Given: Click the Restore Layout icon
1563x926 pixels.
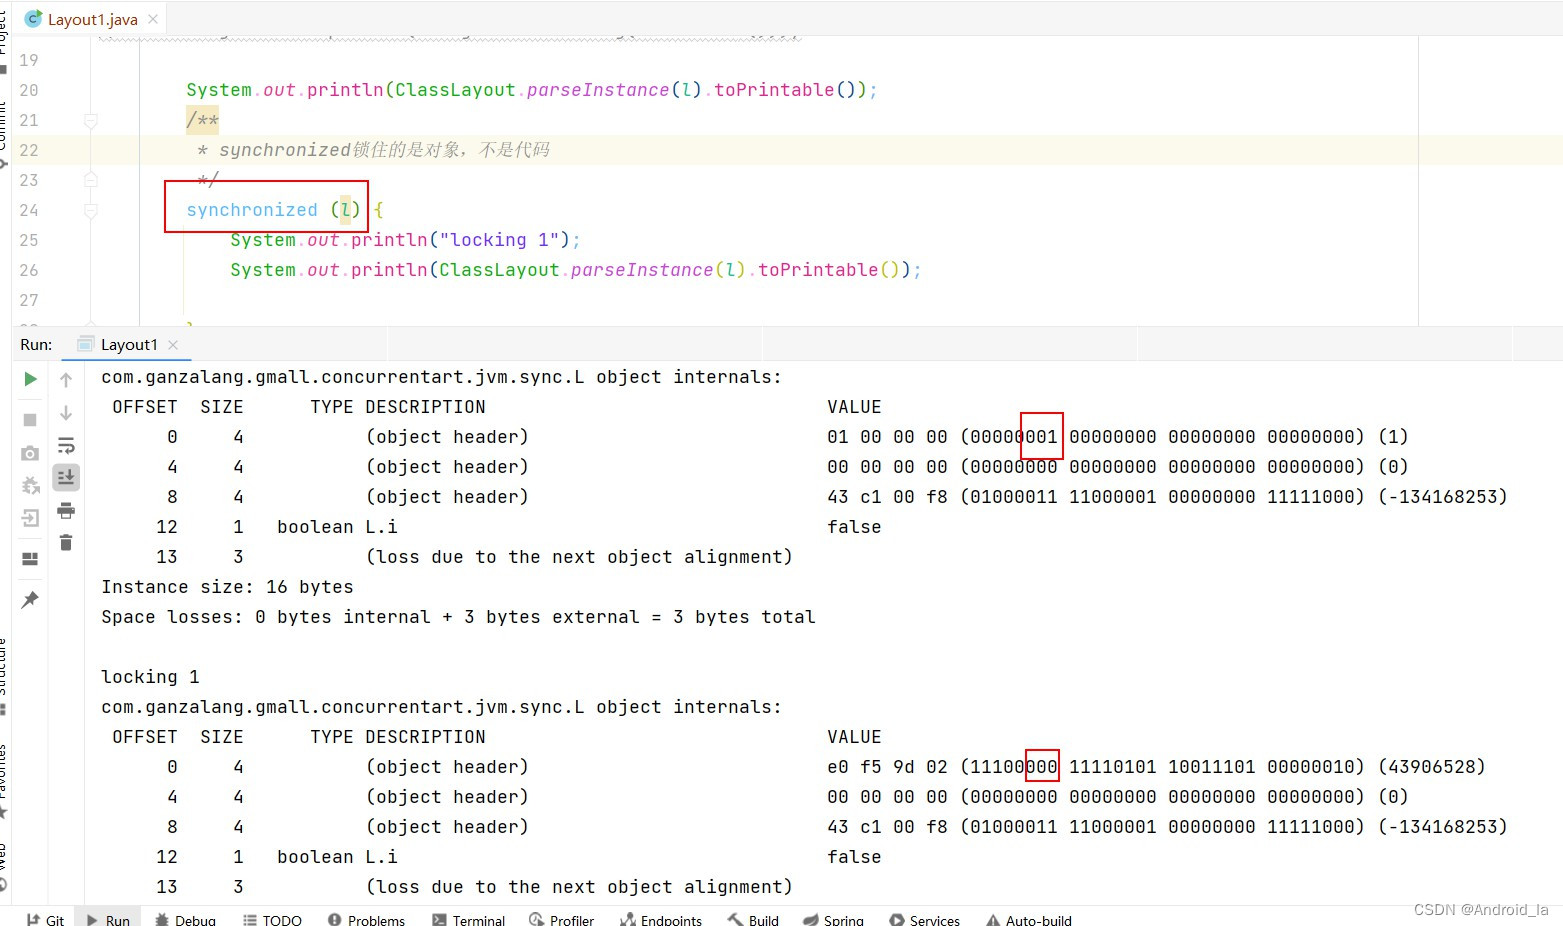Looking at the screenshot, I should (30, 559).
